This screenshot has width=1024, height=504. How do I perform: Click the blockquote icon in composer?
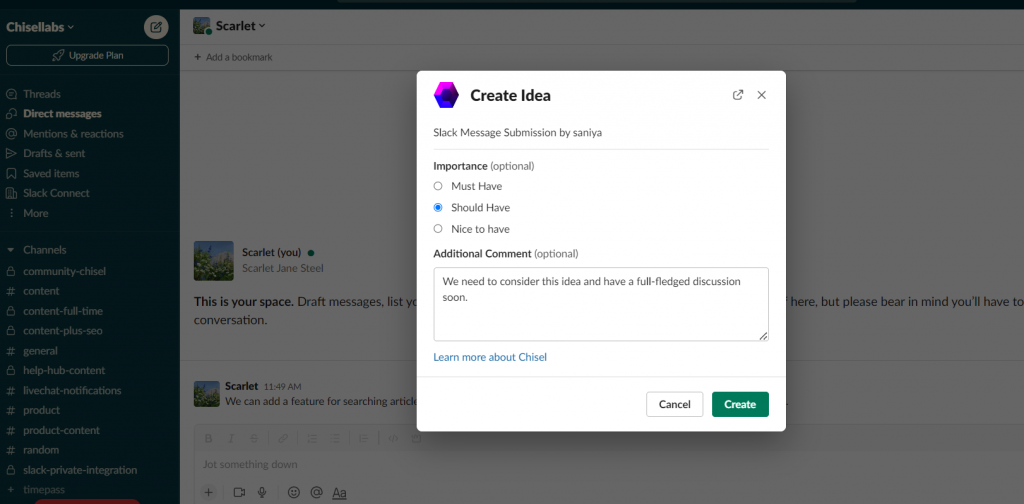364,438
